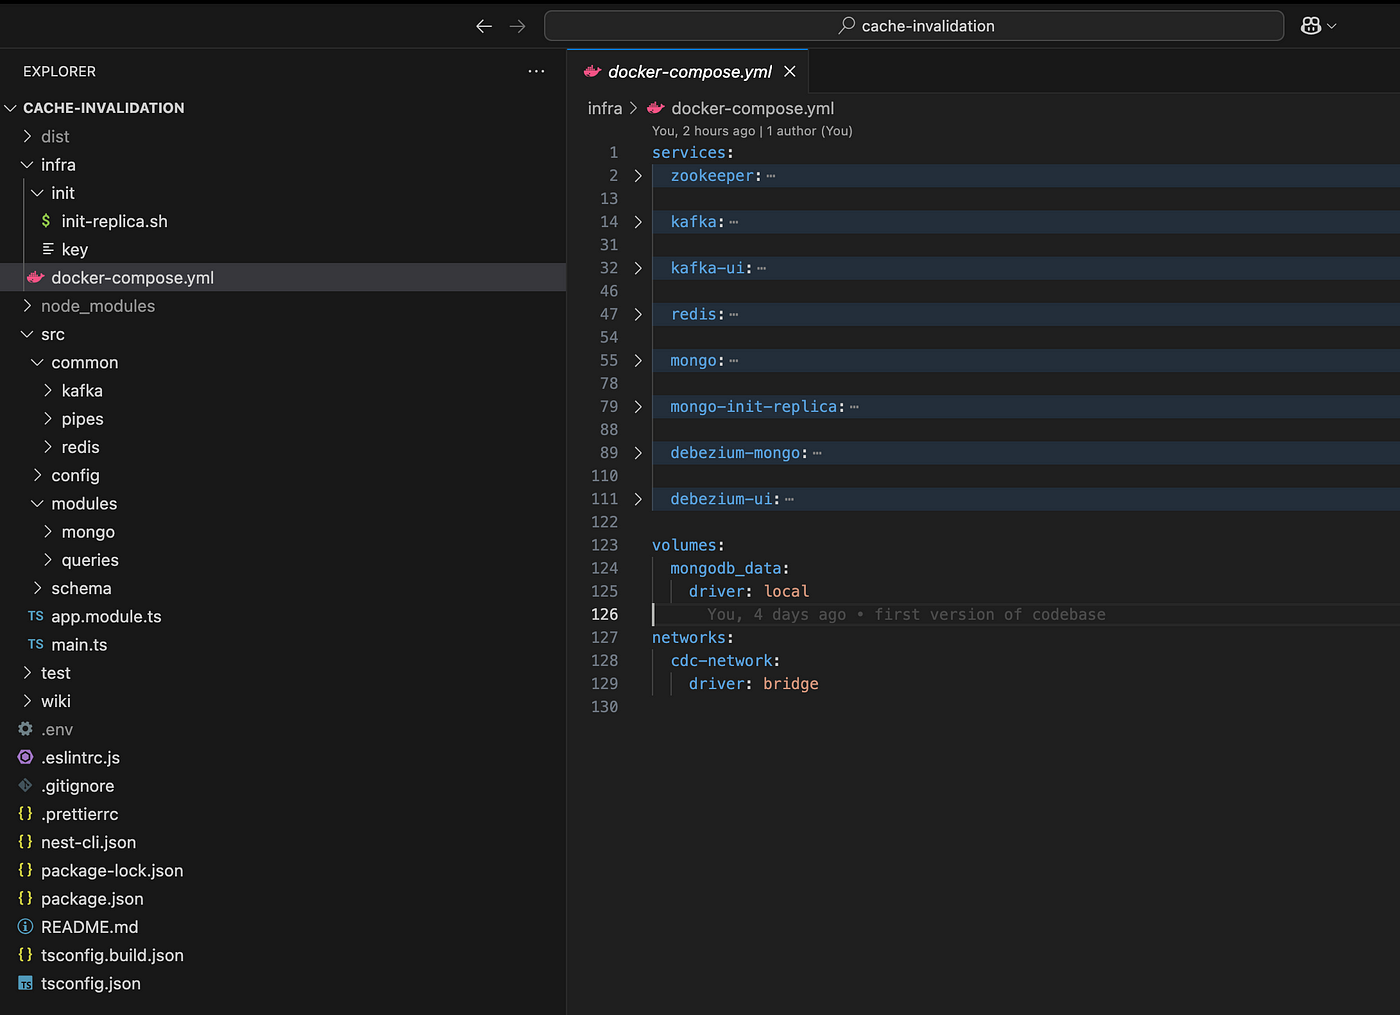Open the key file
Screen dimensions: 1400x1015
point(283,249)
